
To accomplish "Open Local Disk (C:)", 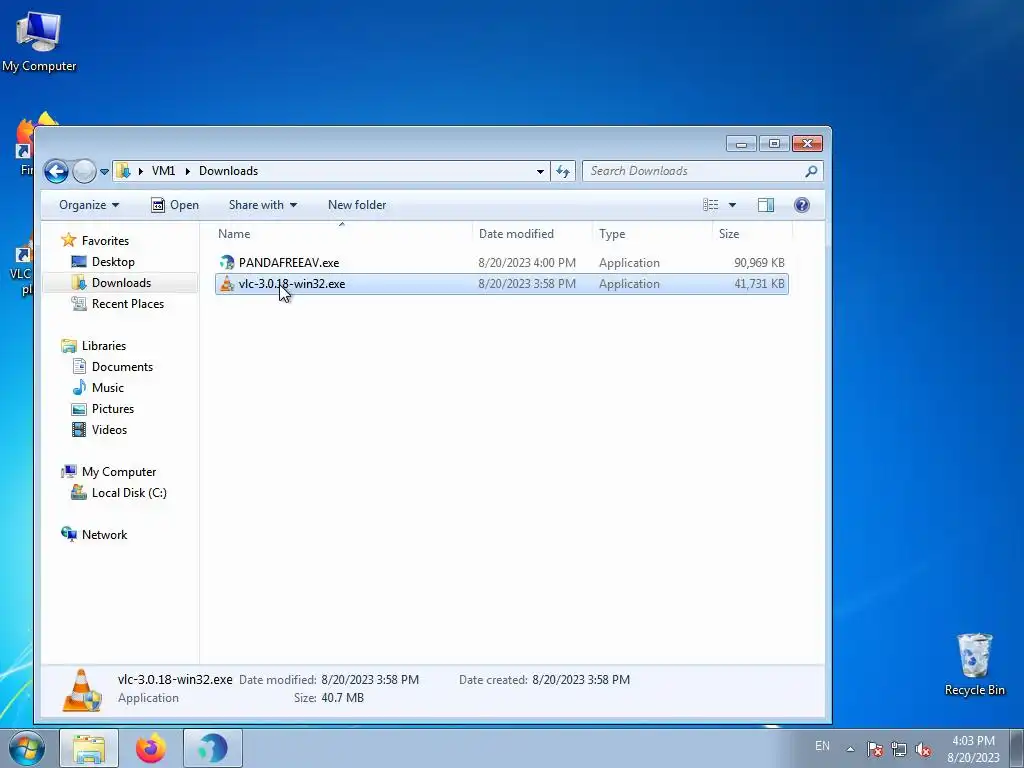I will pyautogui.click(x=129, y=492).
